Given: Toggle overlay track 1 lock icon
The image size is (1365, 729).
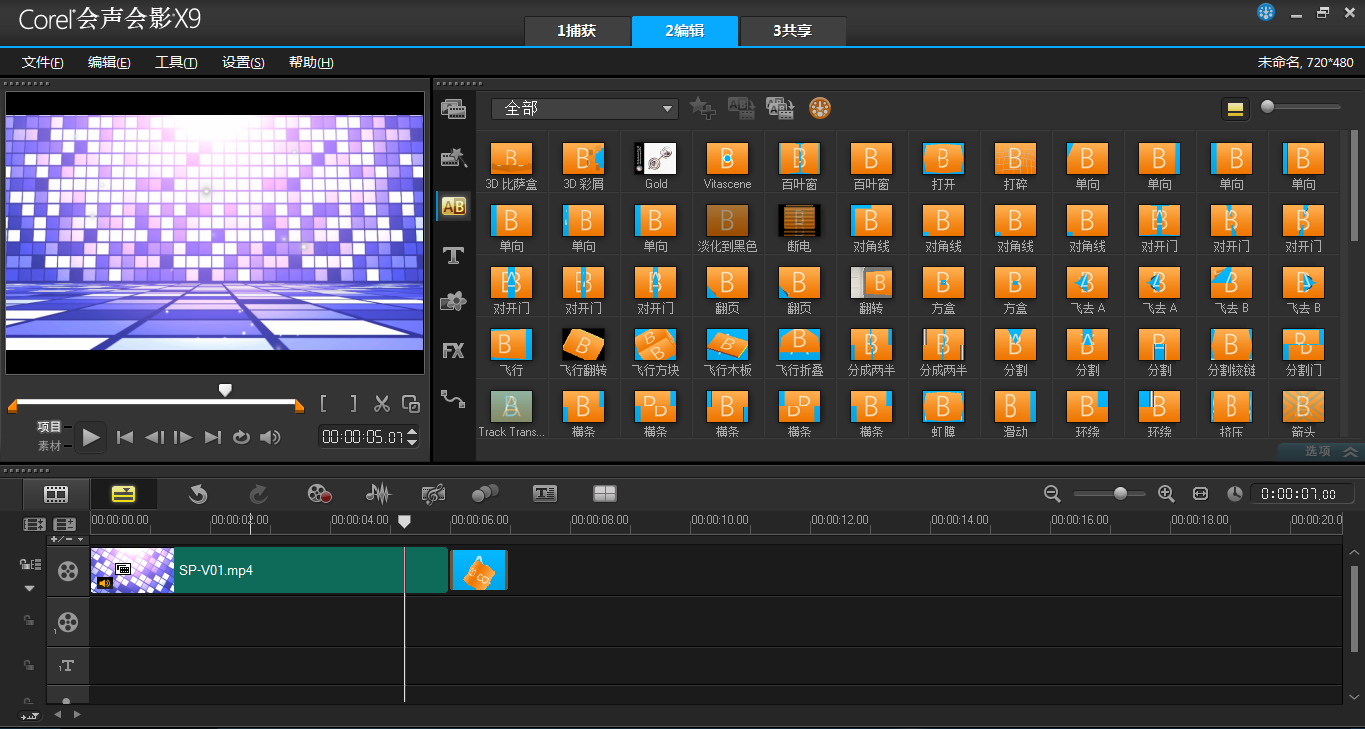Looking at the screenshot, I should (x=28, y=620).
